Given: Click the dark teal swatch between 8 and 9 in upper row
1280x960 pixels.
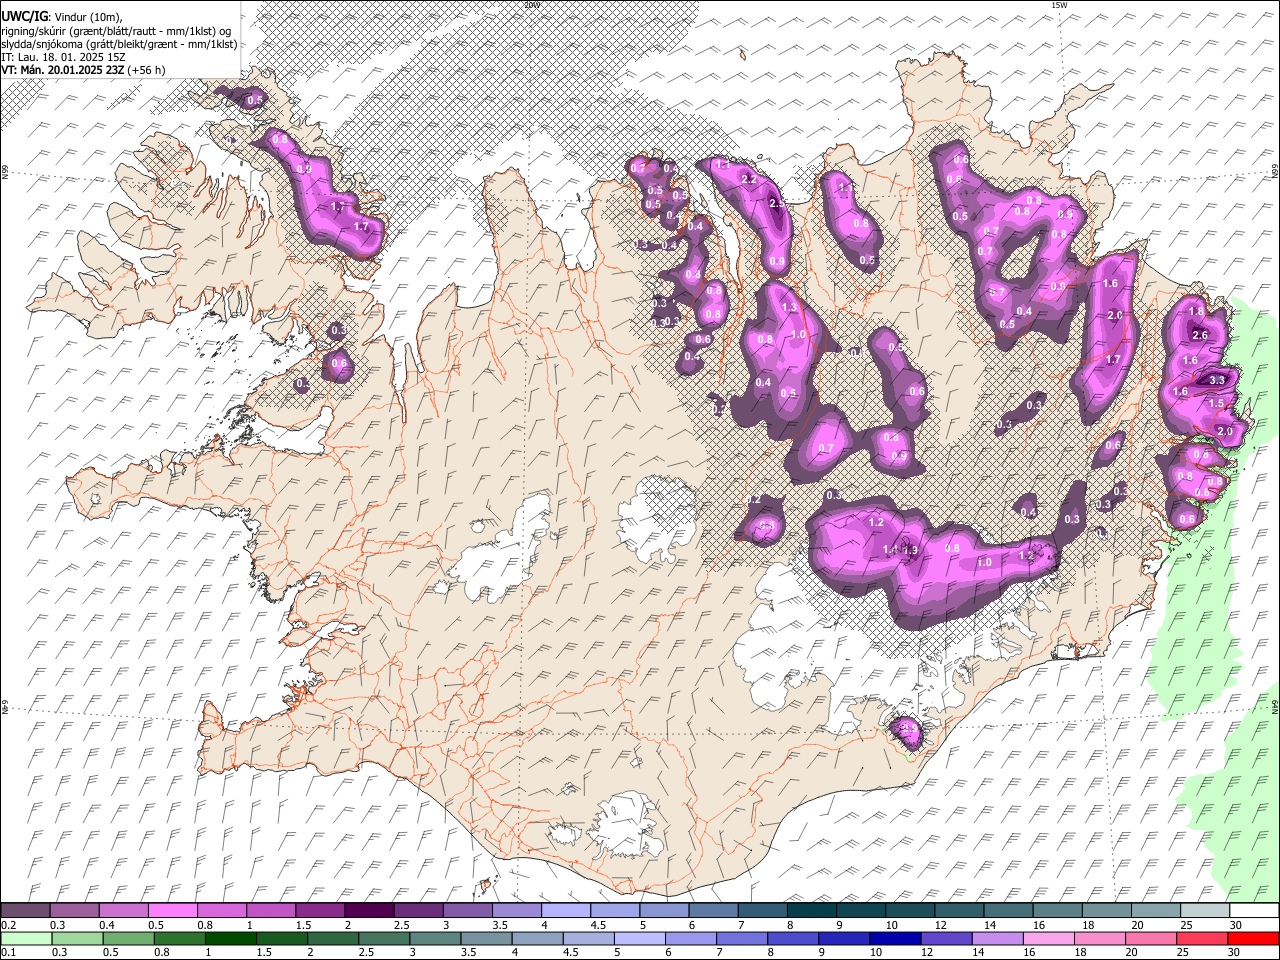Looking at the screenshot, I should (x=811, y=910).
